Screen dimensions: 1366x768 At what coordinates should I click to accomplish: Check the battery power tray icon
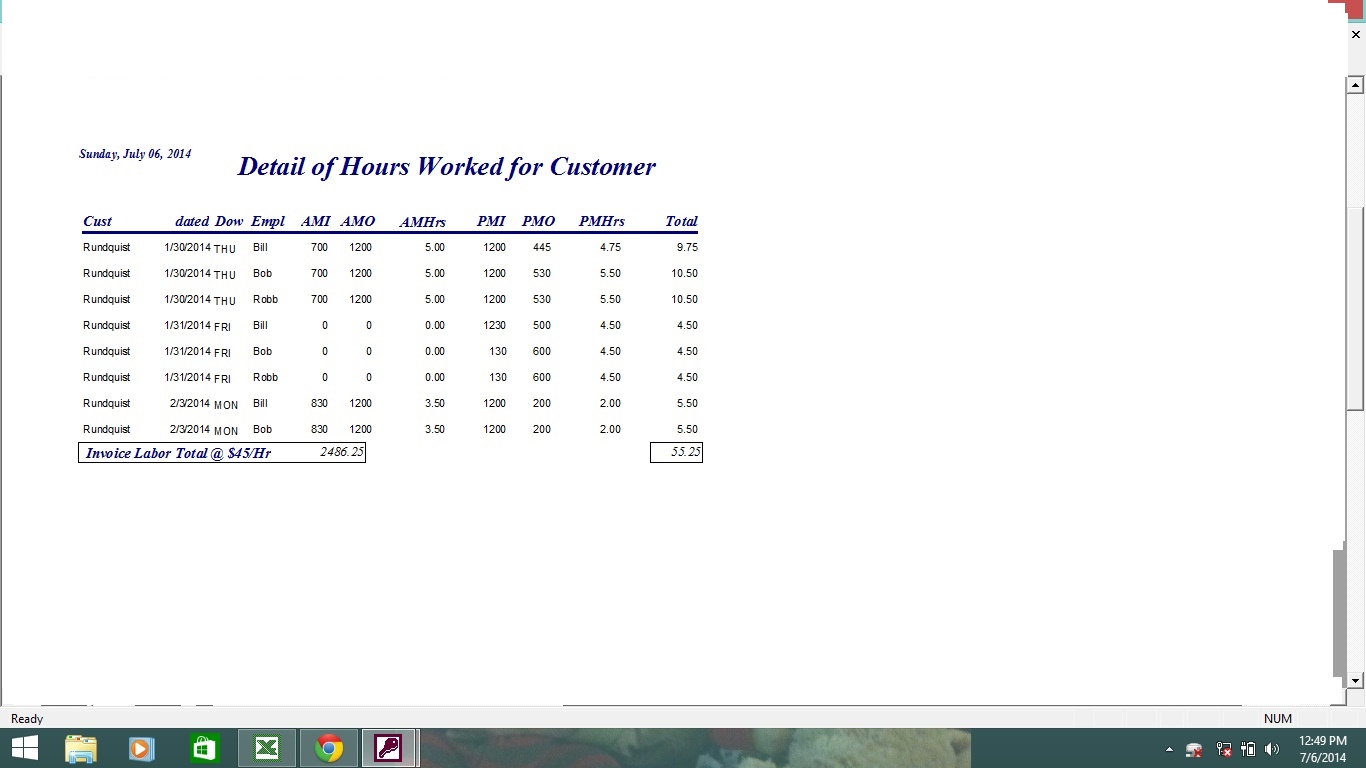coord(1248,749)
